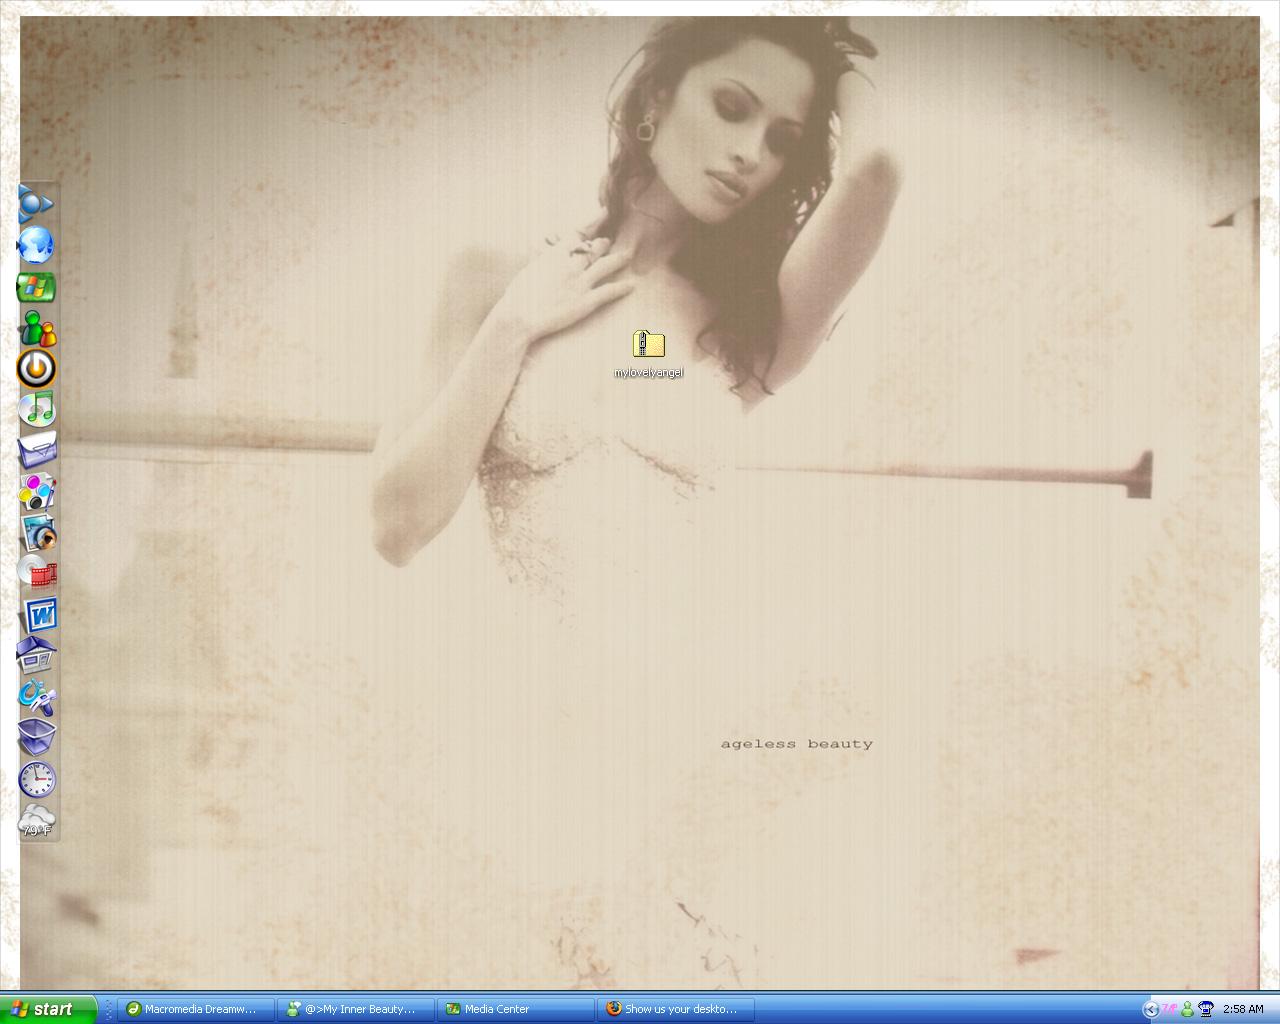Switch to Macromedia Dreamweaver taskbar button

pos(196,1009)
